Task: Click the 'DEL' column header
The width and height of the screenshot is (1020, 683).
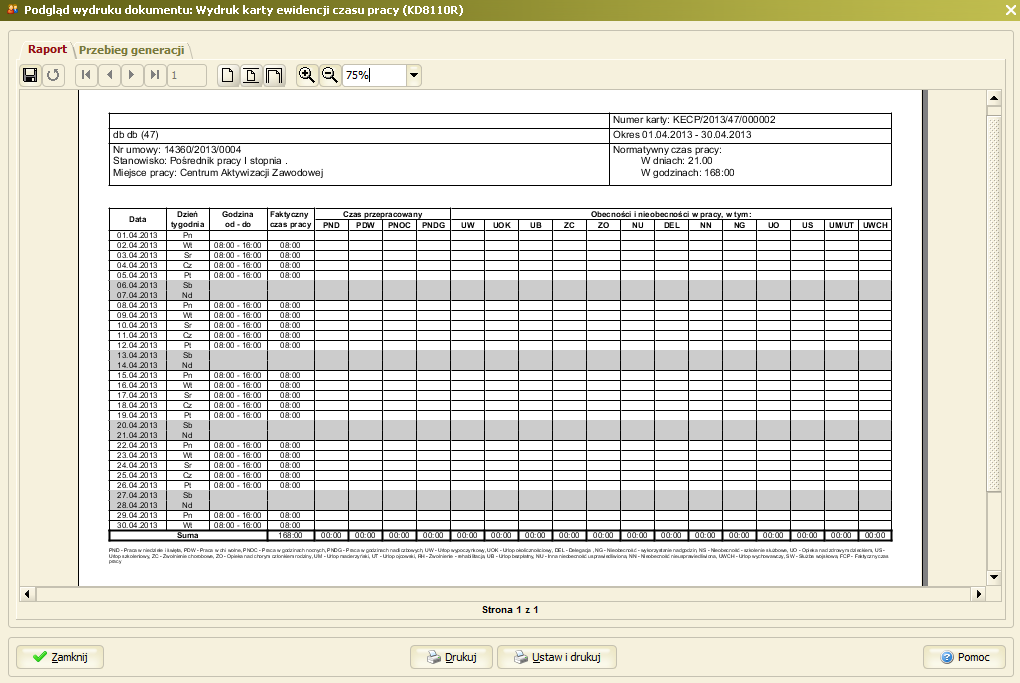Action: 671,225
